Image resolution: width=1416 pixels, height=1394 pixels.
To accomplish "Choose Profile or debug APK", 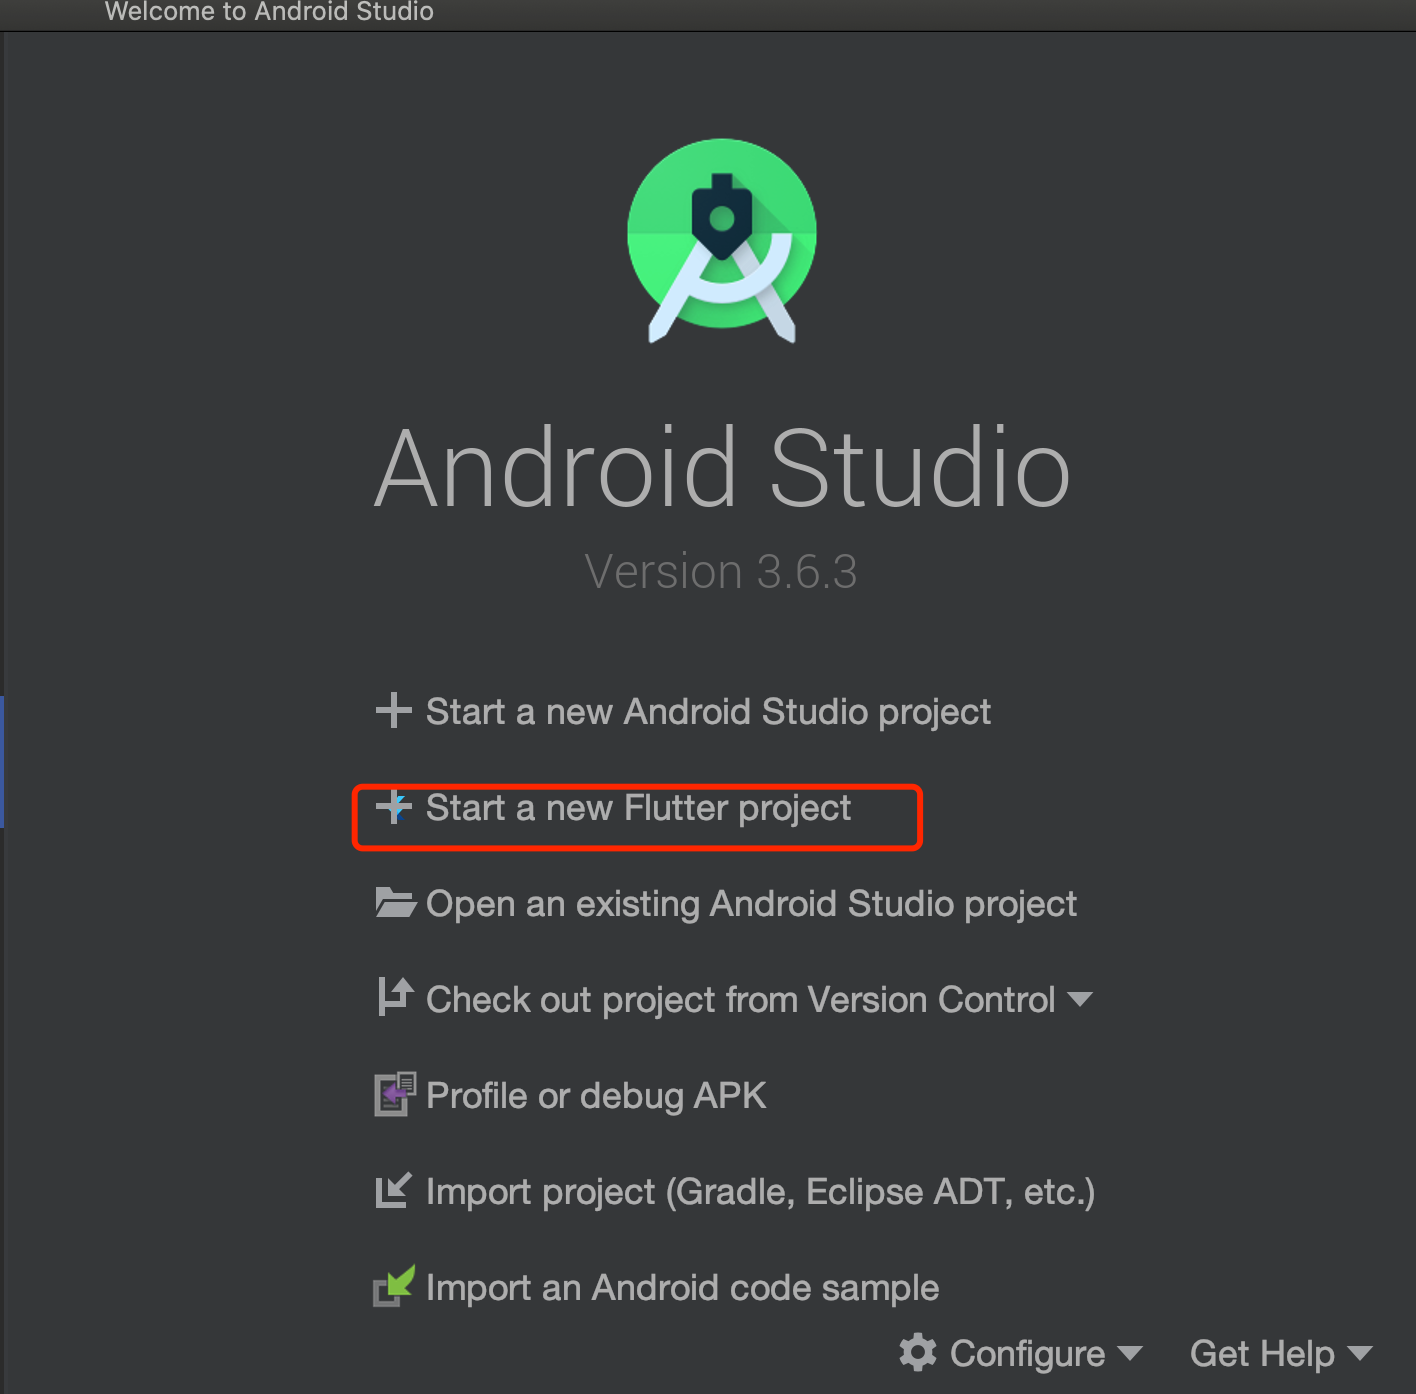I will pyautogui.click(x=596, y=1096).
